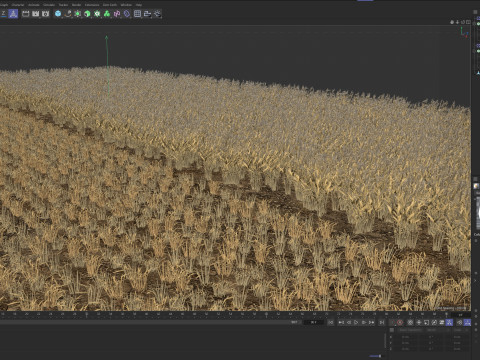Click the Z position coordinate field
Viewport: 480px width, 360px height.
click(x=405, y=349)
